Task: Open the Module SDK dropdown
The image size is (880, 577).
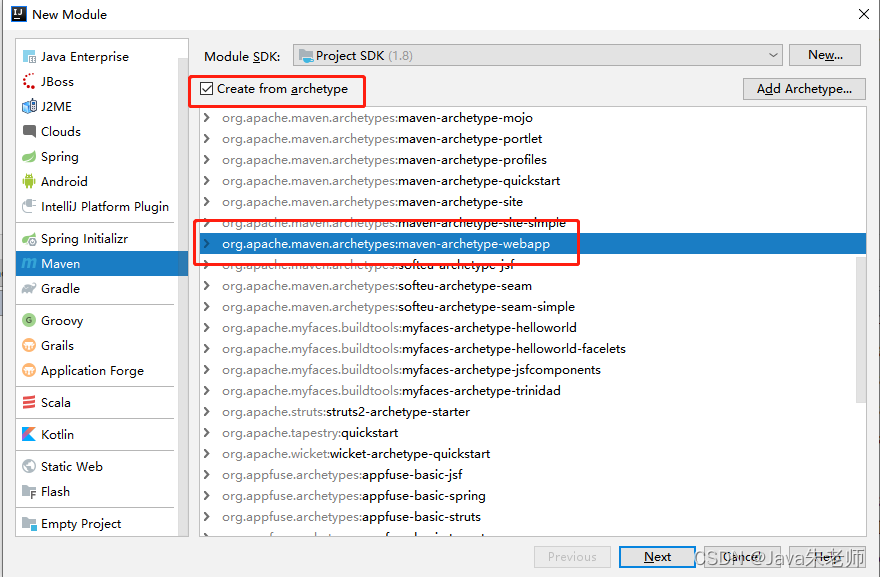Action: coord(538,56)
